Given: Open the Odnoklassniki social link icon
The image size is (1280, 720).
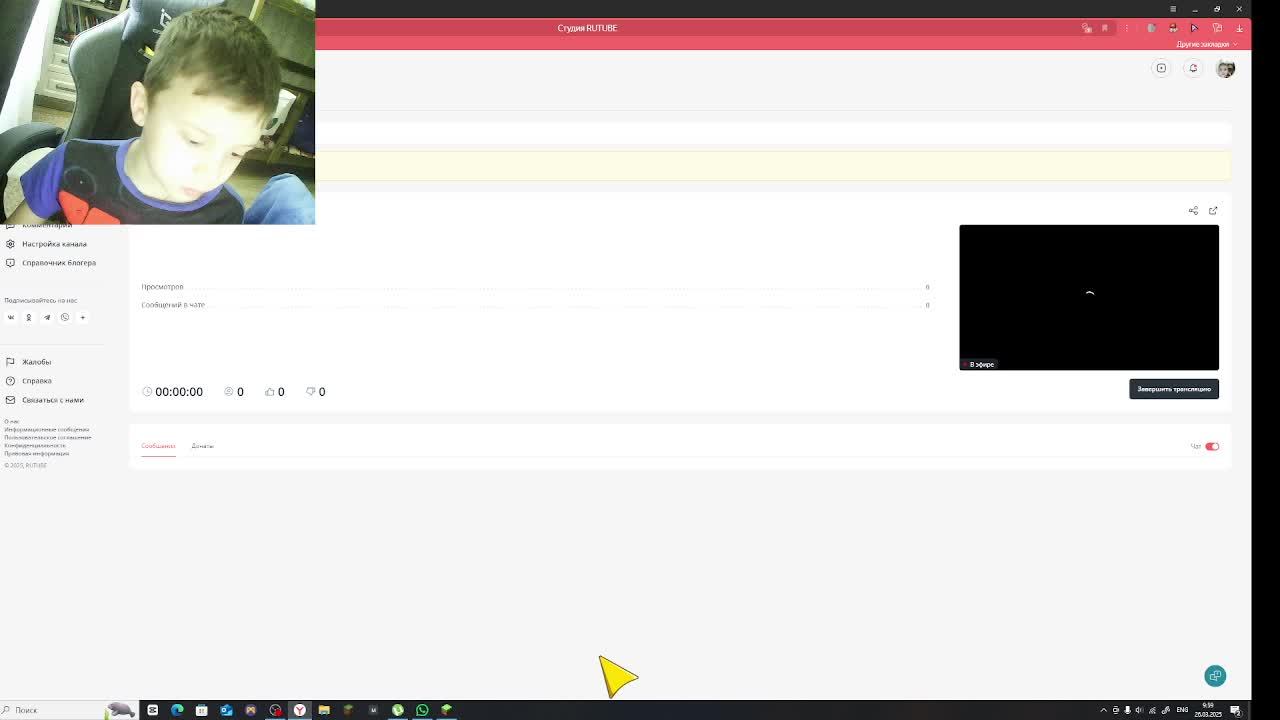Looking at the screenshot, I should coord(29,317).
